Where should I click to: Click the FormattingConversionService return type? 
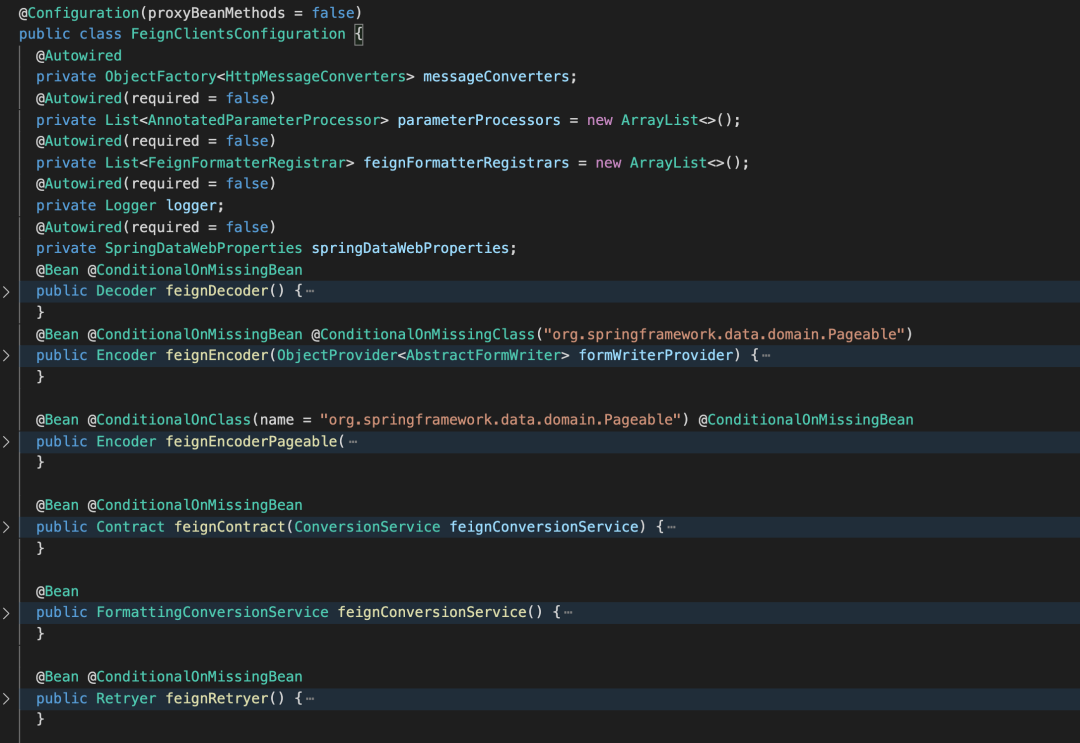tap(212, 611)
